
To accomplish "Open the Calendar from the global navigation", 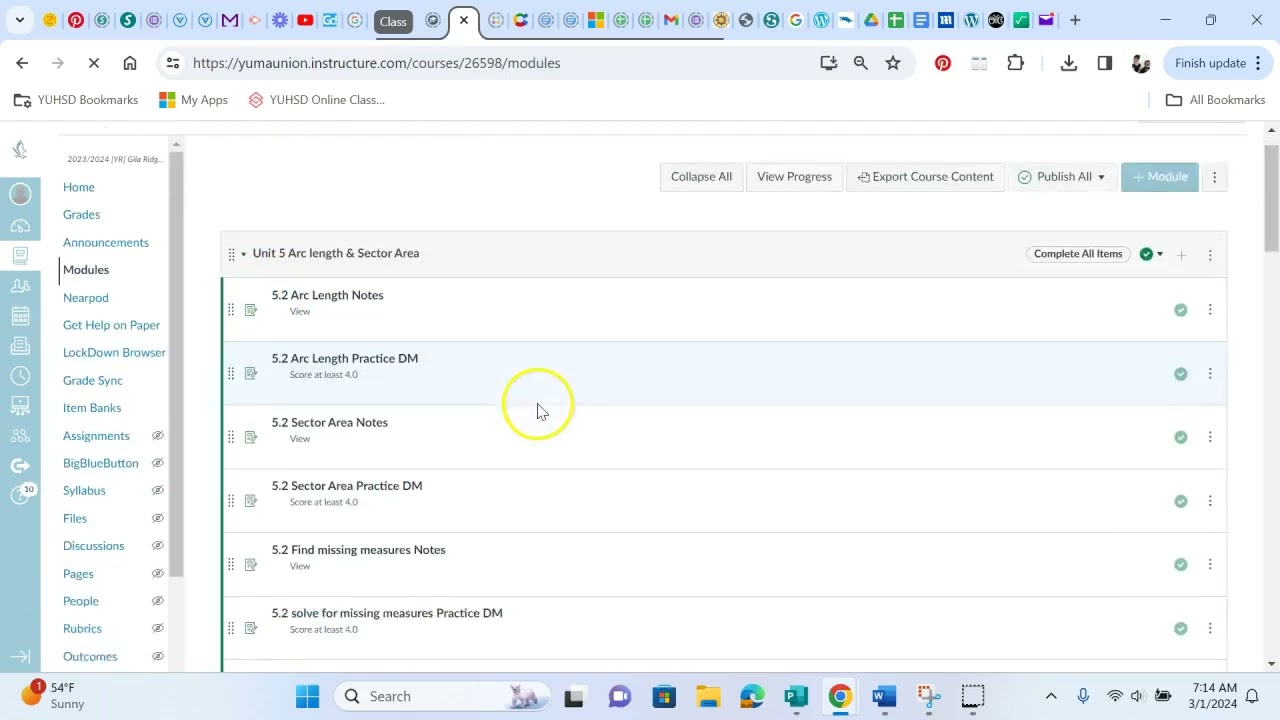I will click(x=20, y=316).
